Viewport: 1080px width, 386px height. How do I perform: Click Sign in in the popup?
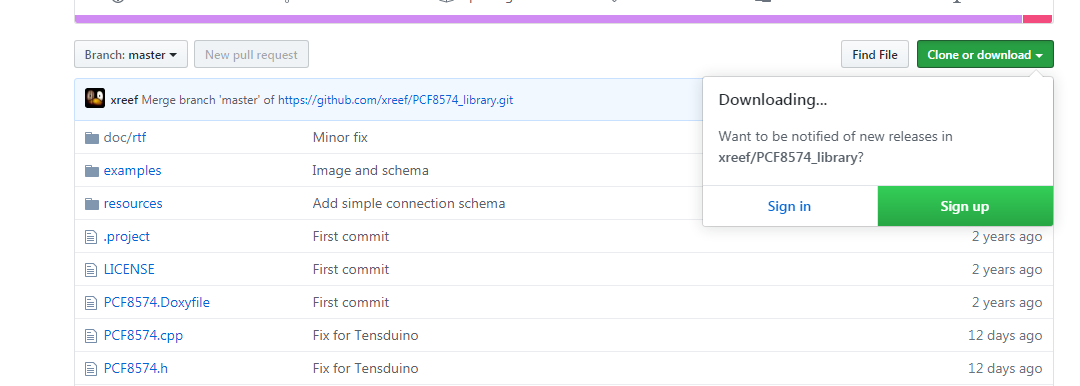pyautogui.click(x=789, y=206)
